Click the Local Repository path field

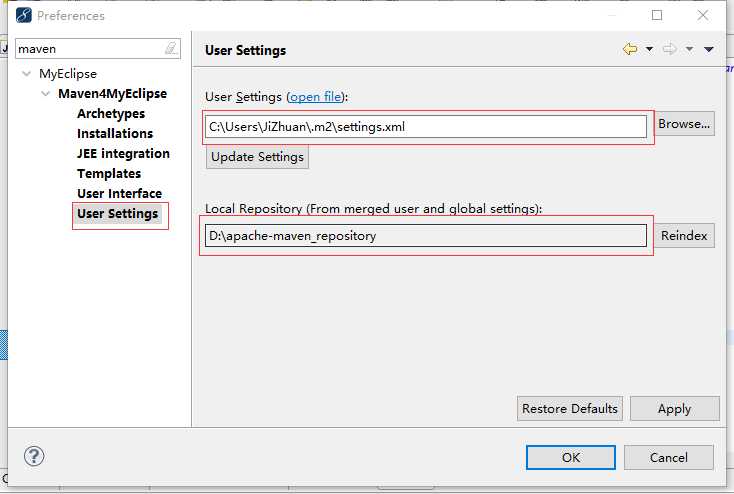click(426, 236)
